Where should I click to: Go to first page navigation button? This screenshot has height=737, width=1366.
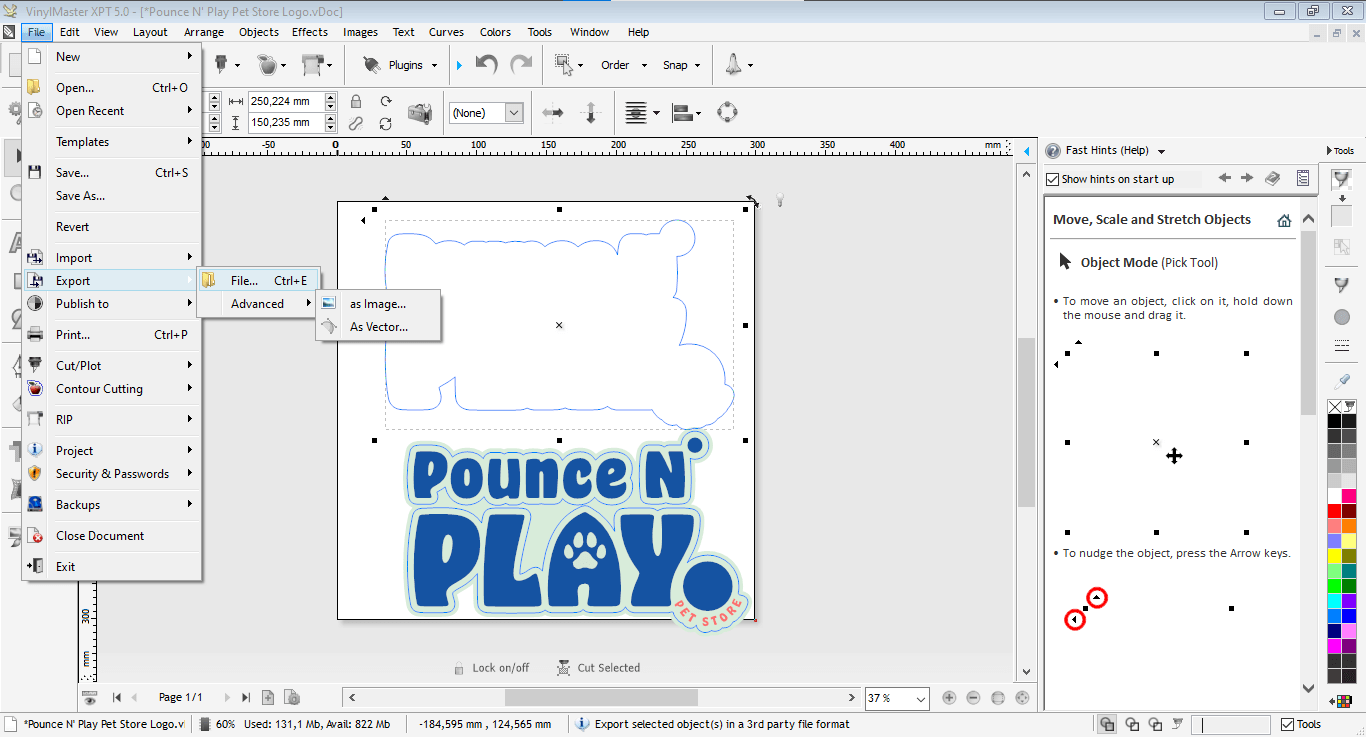[x=117, y=697]
